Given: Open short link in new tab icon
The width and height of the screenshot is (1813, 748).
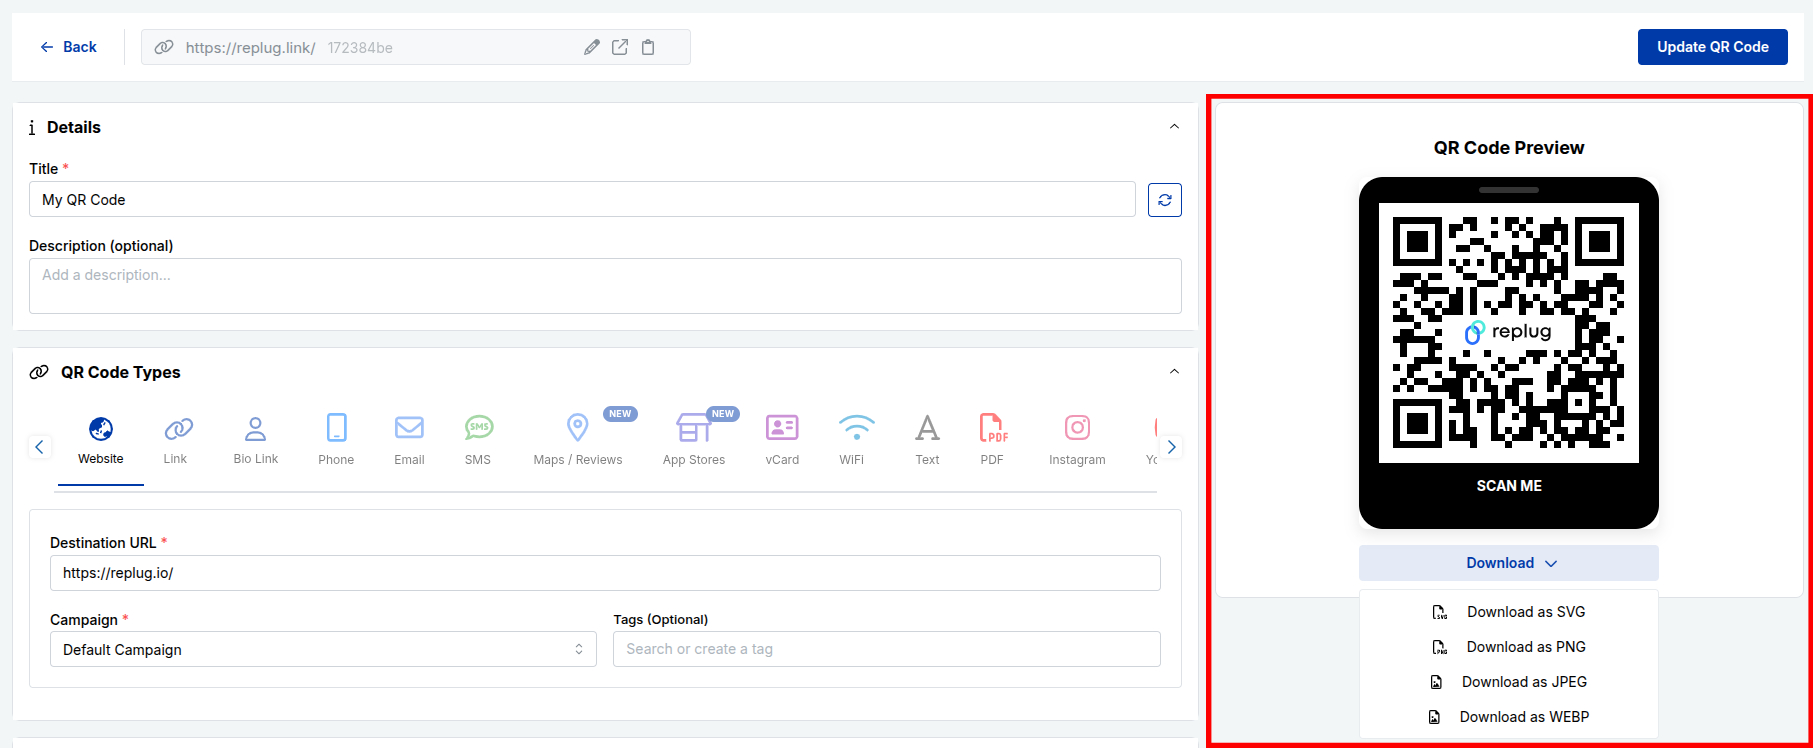Looking at the screenshot, I should point(620,47).
